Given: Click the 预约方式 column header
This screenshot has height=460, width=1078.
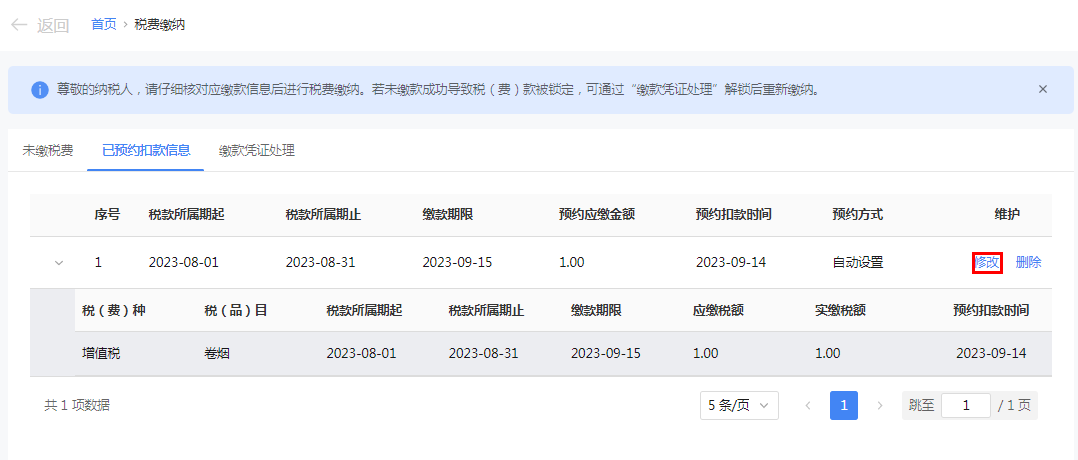Looking at the screenshot, I should tap(857, 215).
